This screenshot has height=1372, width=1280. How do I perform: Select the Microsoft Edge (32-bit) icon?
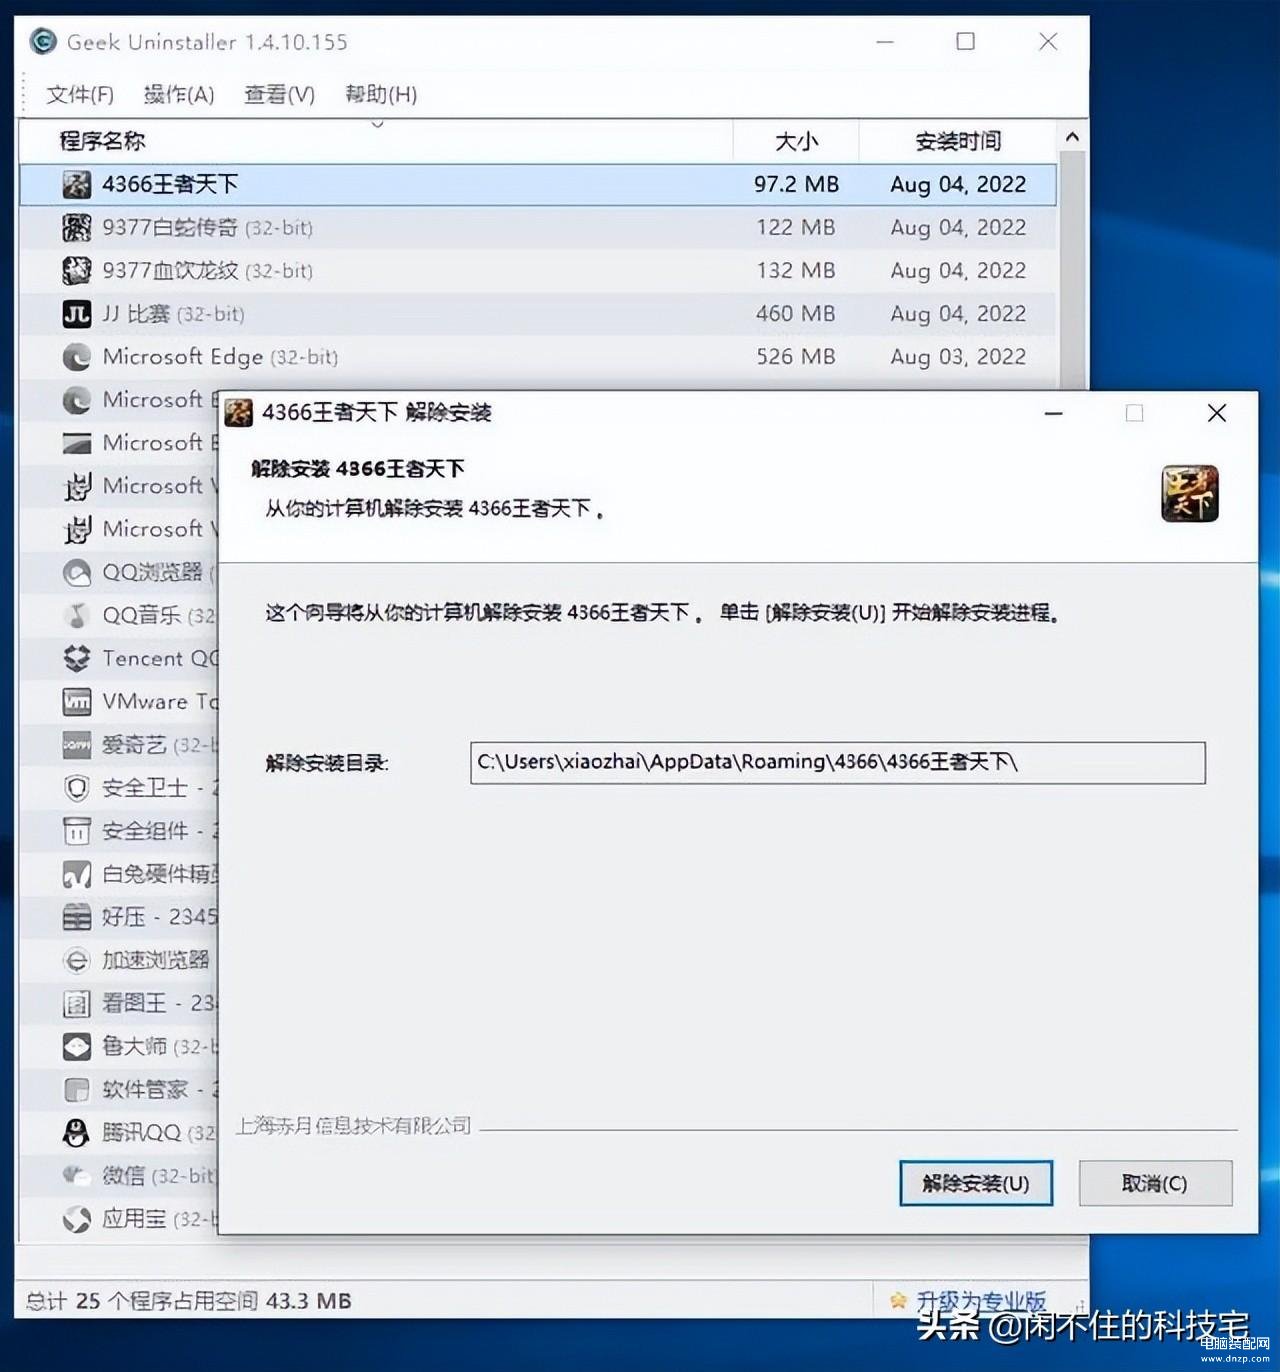(77, 357)
